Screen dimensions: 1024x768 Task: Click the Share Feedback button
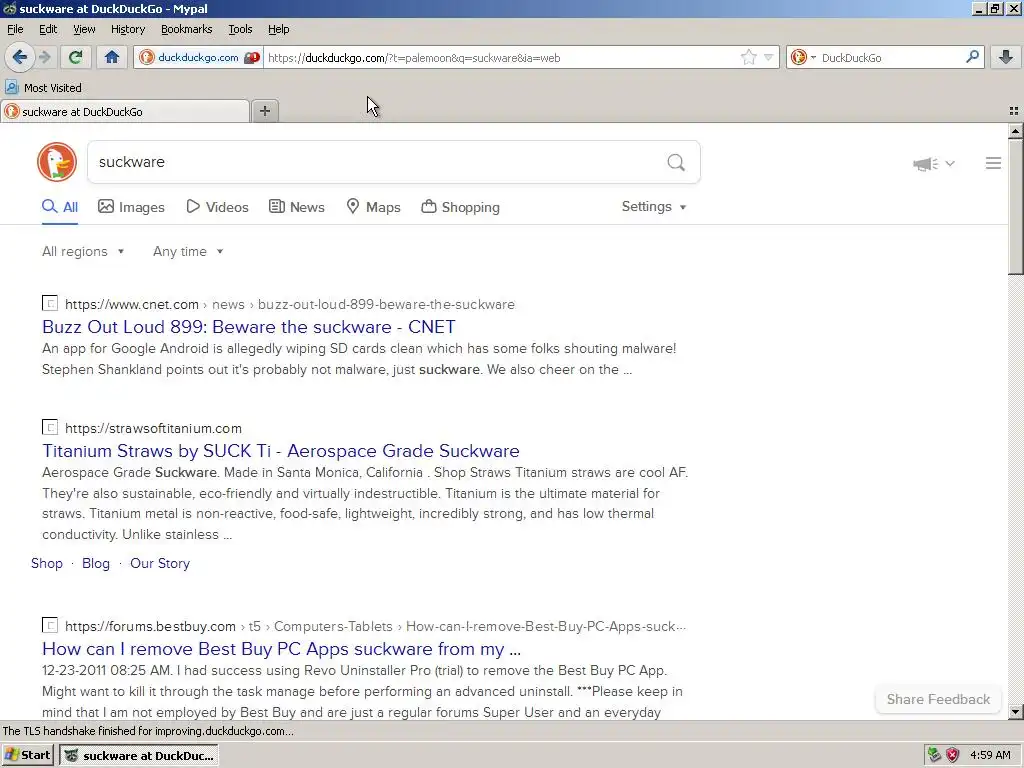[x=938, y=699]
